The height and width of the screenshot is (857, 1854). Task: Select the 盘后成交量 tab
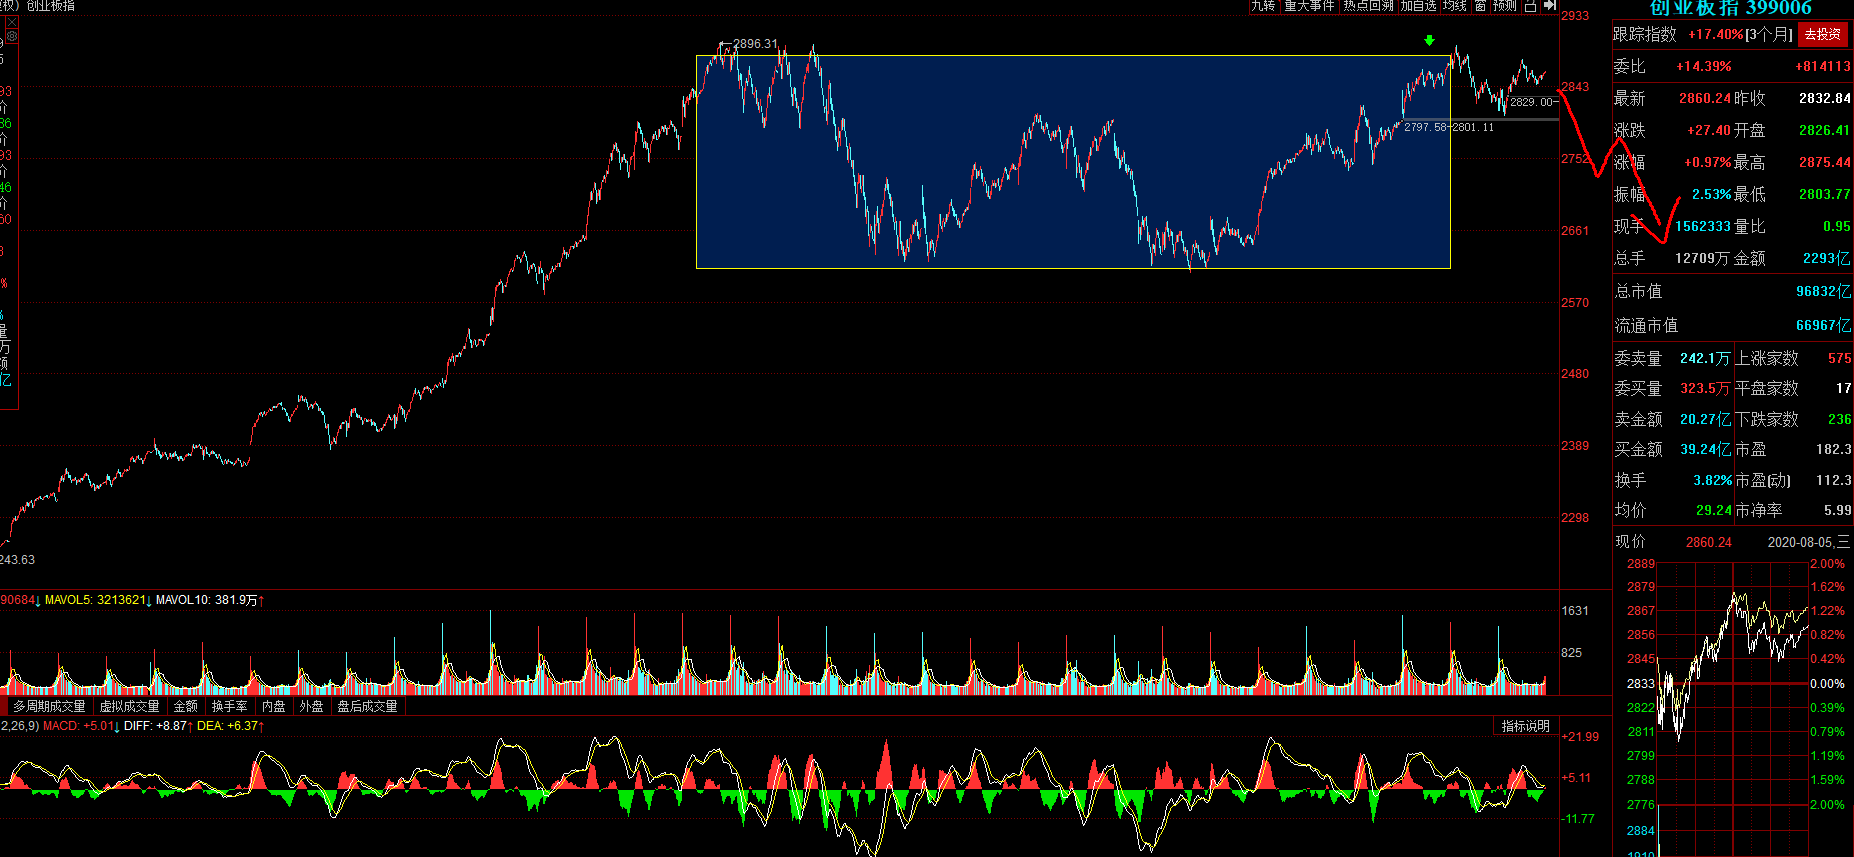pos(367,706)
